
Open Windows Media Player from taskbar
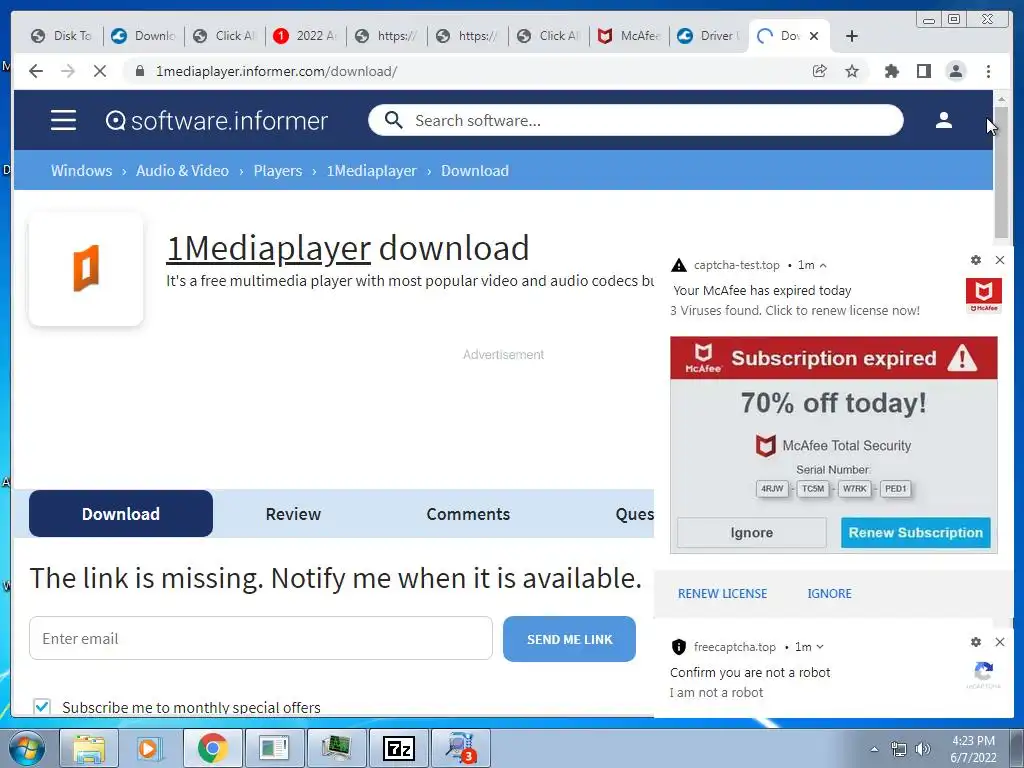[x=150, y=748]
